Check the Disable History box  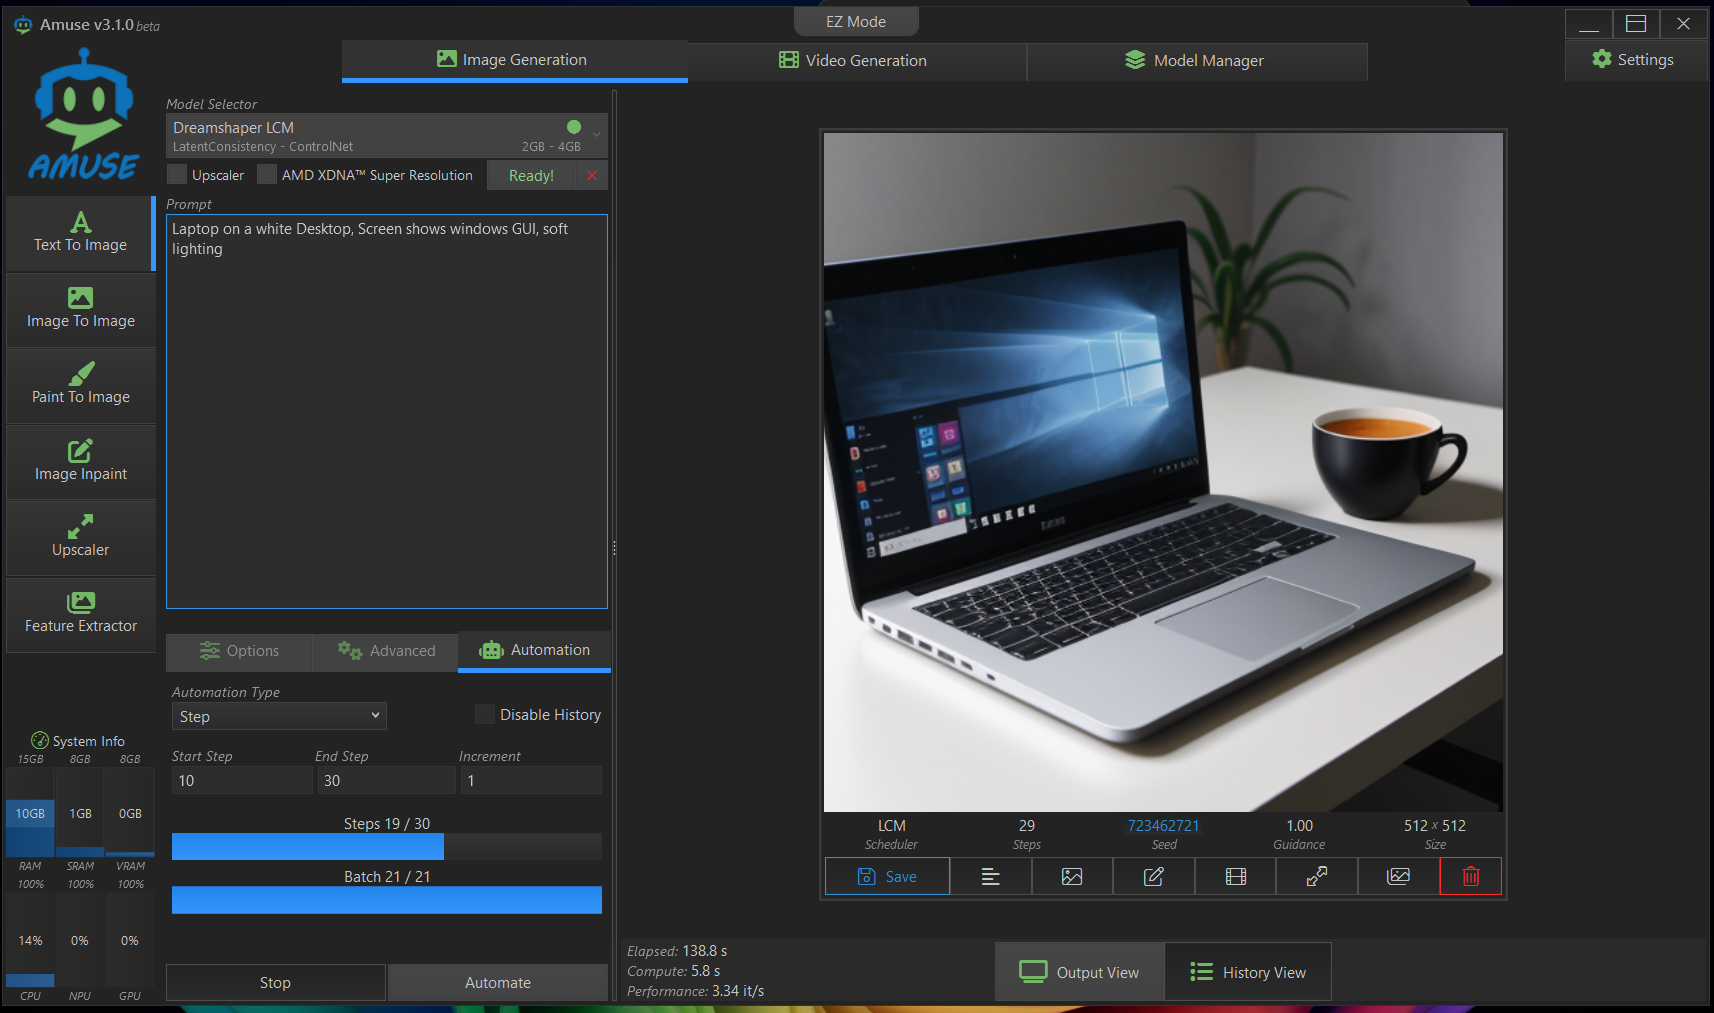coord(485,714)
